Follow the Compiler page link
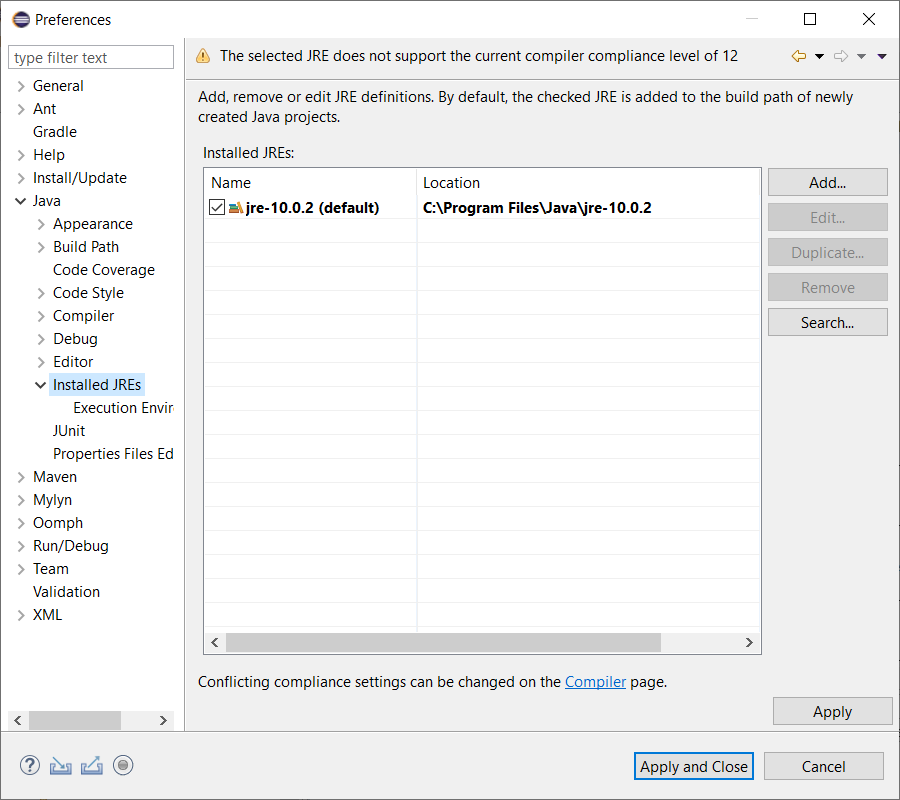This screenshot has width=900, height=800. (x=595, y=682)
